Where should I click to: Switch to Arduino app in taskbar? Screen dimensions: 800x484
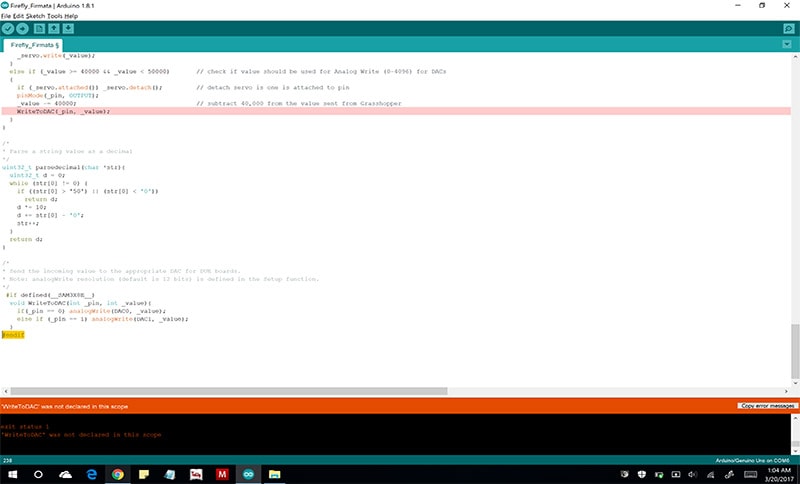click(248, 474)
